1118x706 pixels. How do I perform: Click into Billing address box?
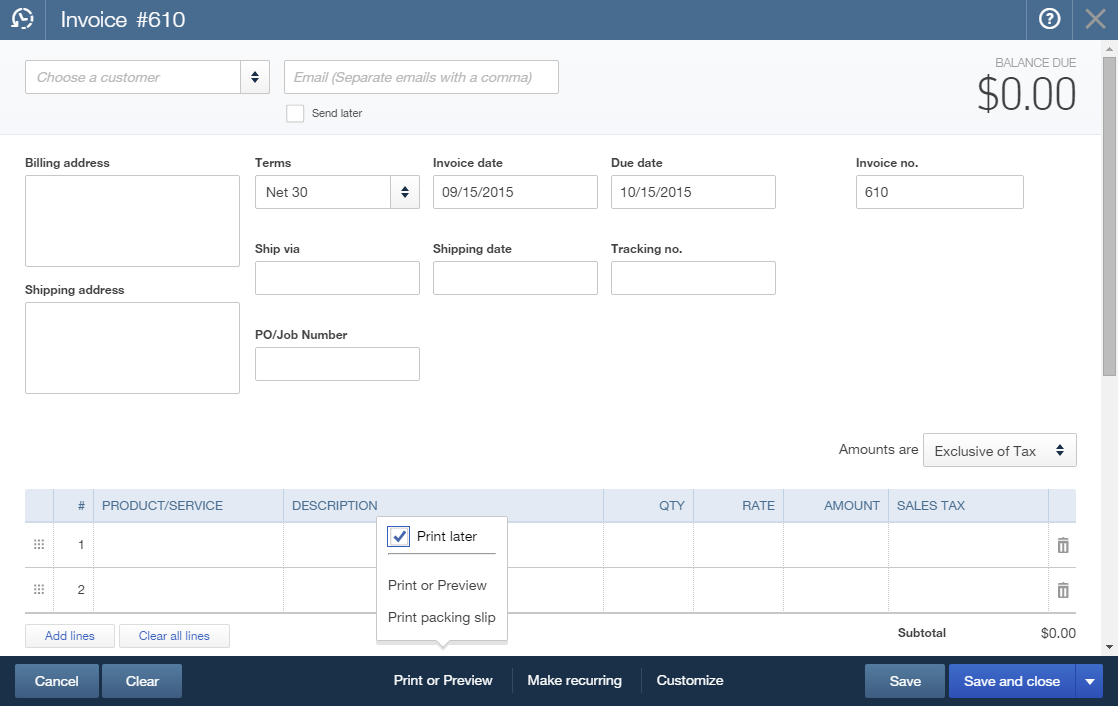click(x=133, y=221)
